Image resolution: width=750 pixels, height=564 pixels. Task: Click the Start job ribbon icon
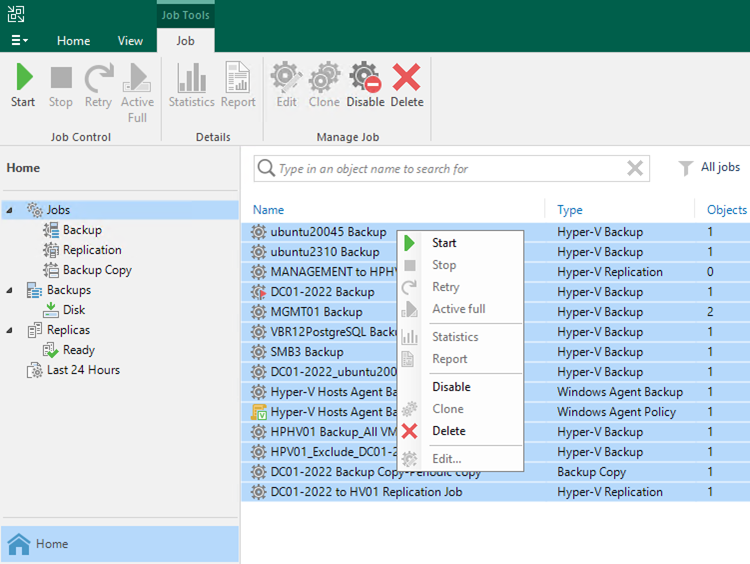[x=23, y=79]
